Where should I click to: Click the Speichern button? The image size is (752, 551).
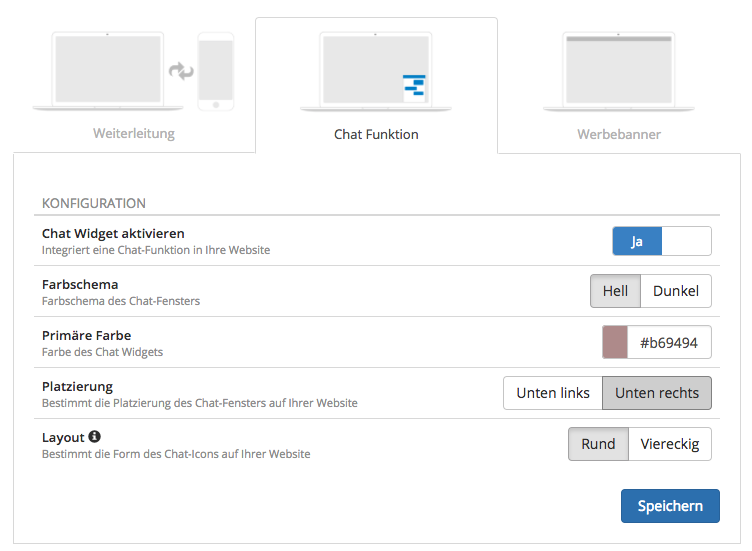670,506
